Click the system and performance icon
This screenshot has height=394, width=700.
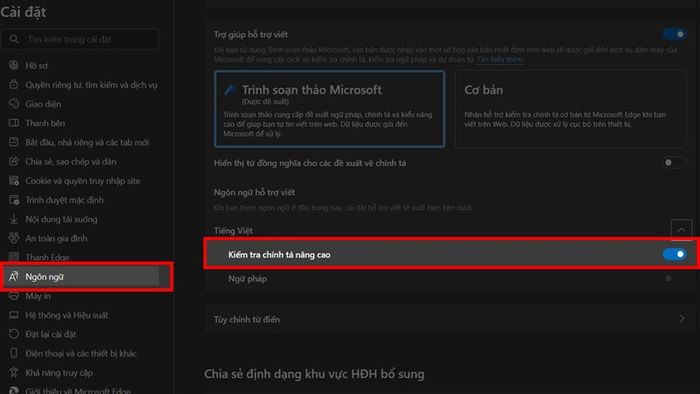[14, 315]
